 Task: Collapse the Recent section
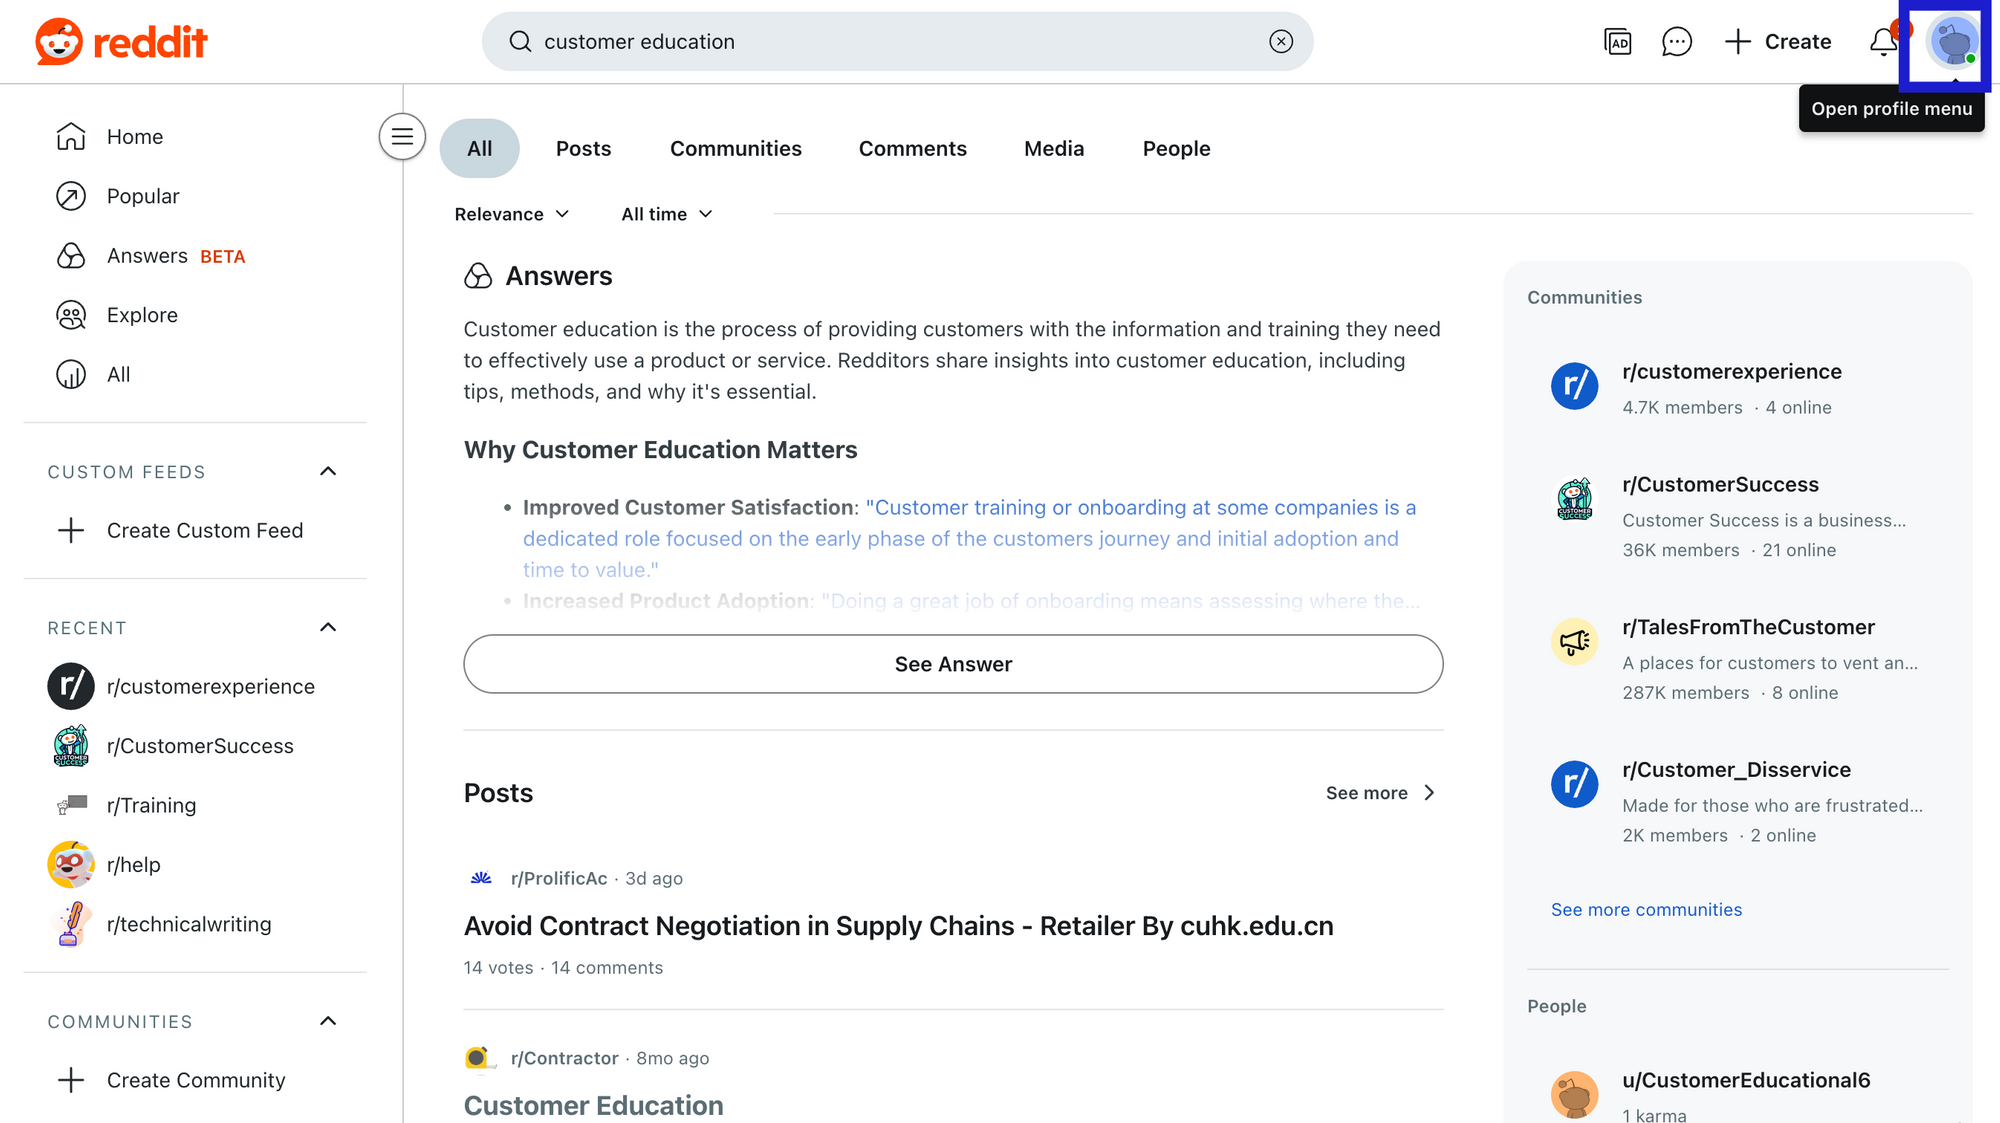(328, 627)
